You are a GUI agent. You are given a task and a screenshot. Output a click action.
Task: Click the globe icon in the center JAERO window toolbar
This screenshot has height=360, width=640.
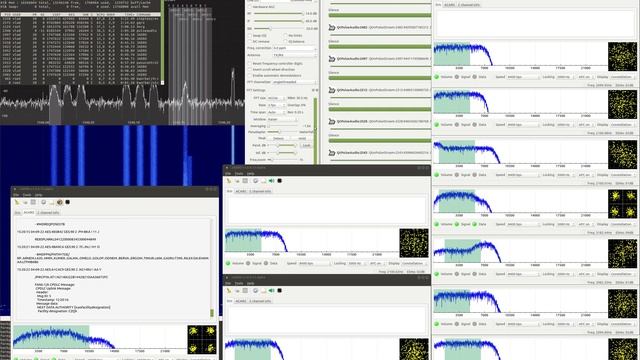click(256, 181)
